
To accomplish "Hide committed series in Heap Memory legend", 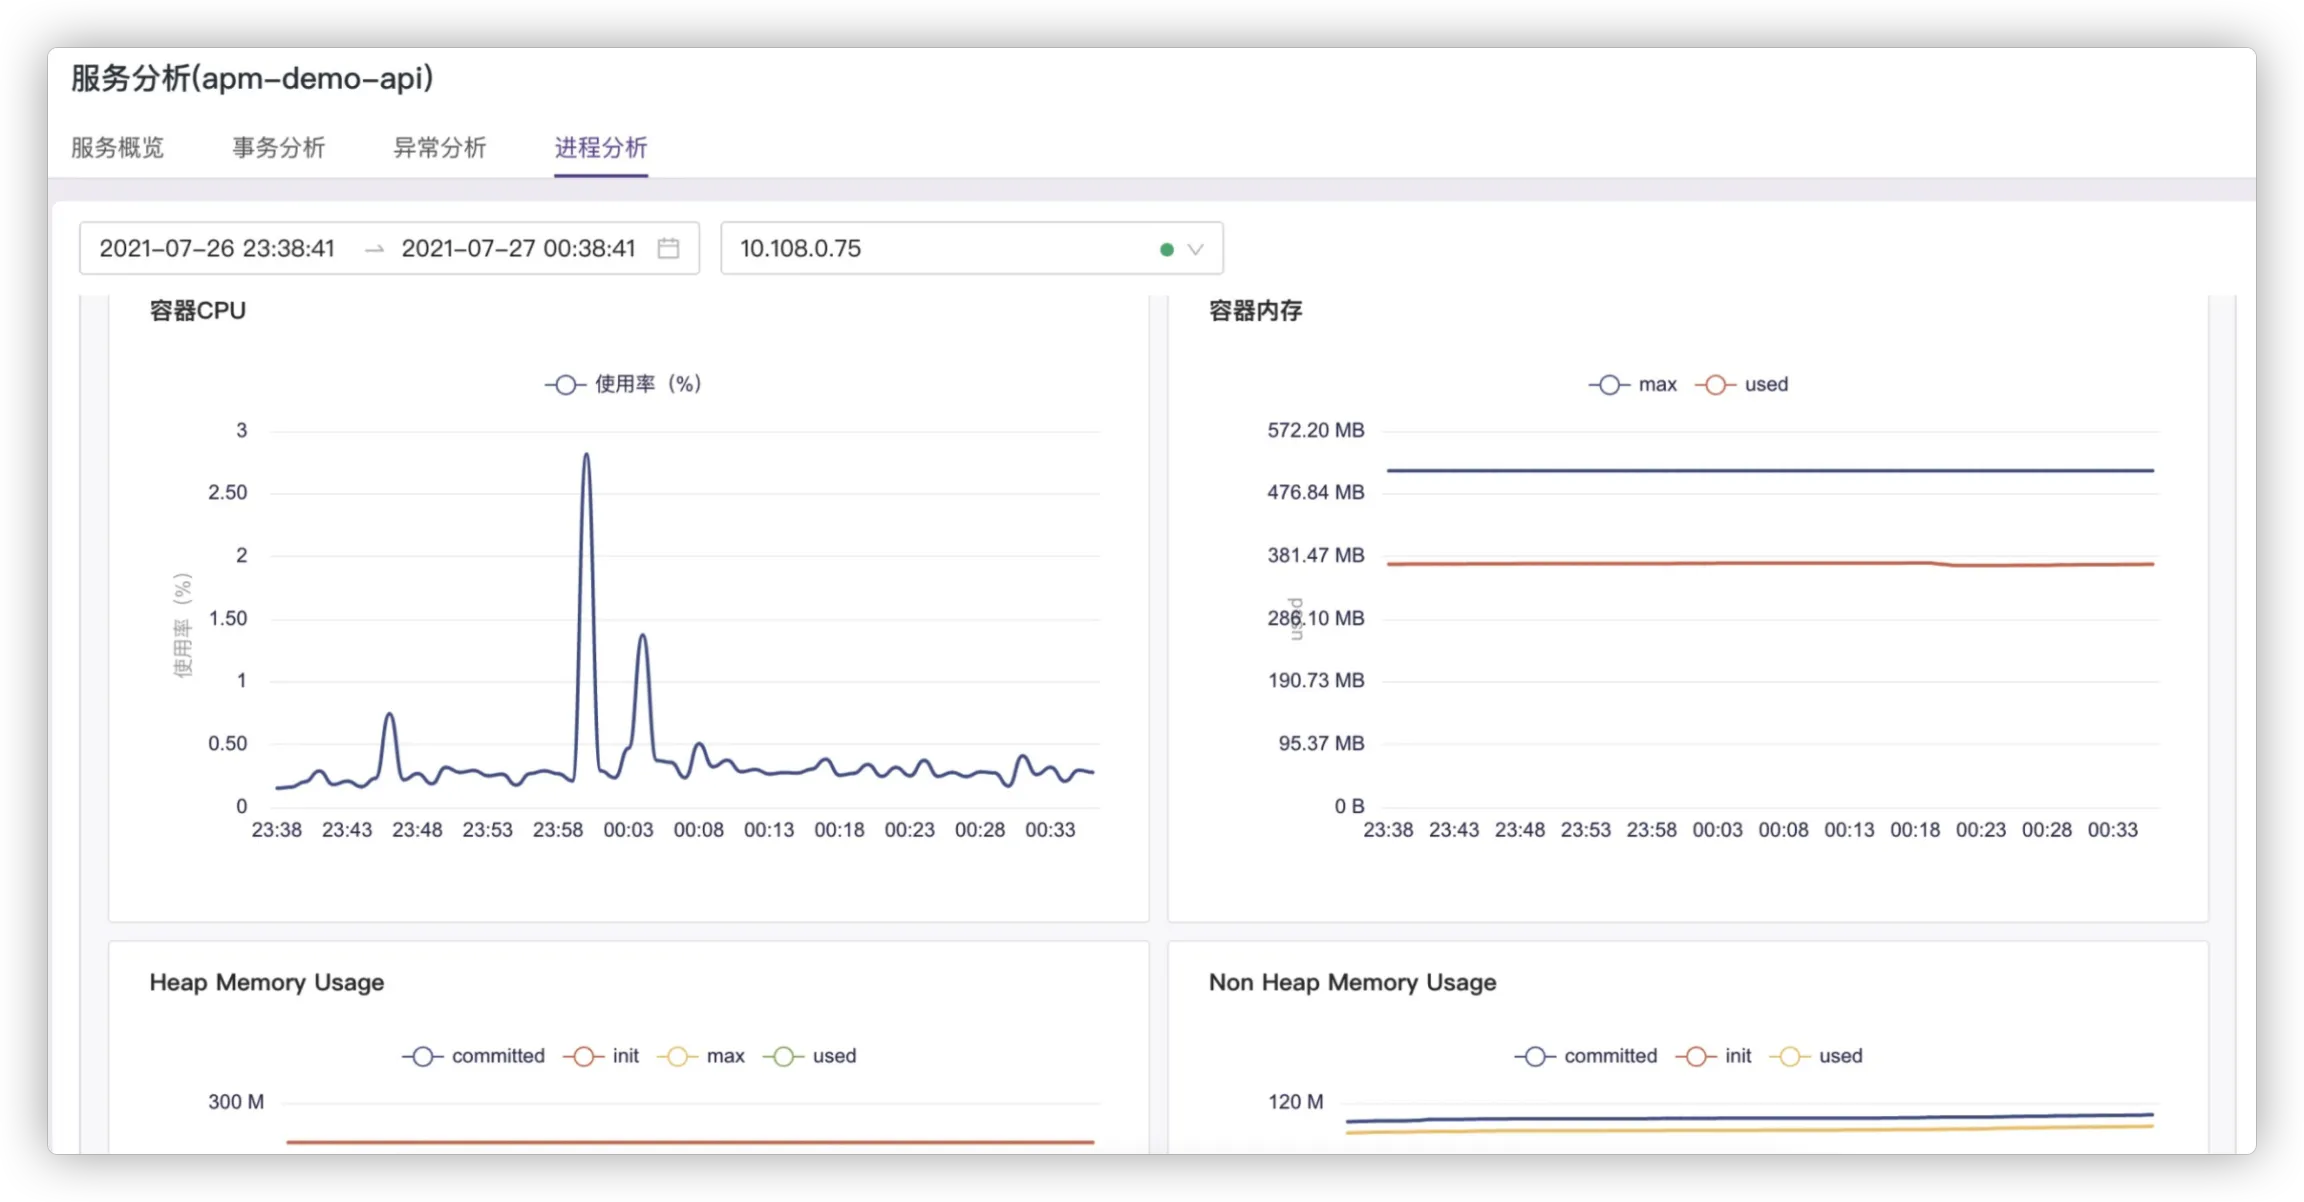I will click(x=423, y=1056).
